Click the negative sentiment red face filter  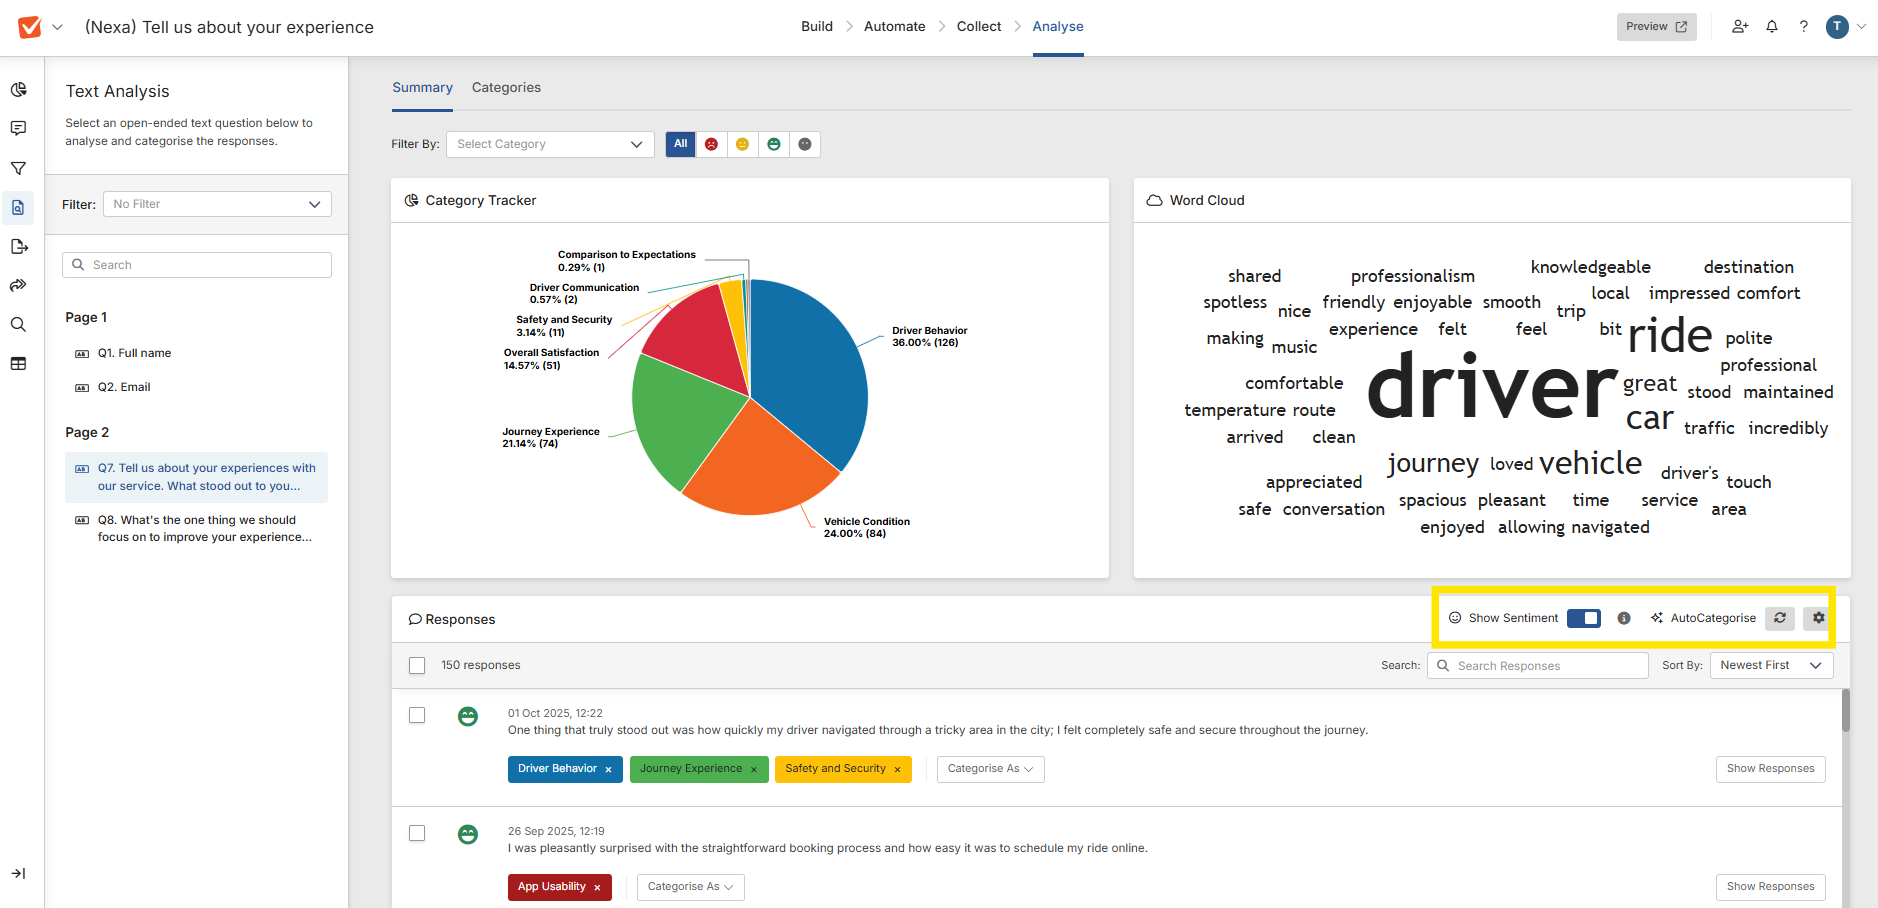point(711,144)
